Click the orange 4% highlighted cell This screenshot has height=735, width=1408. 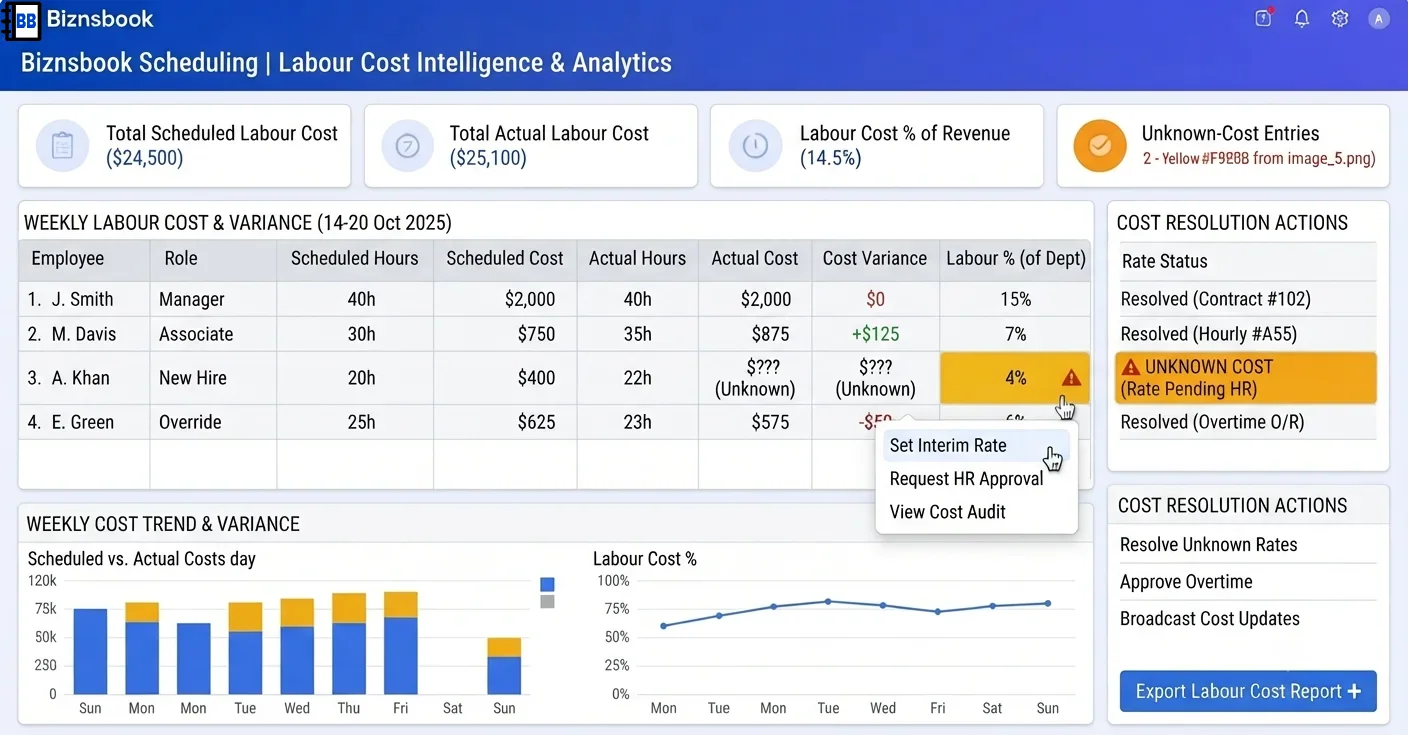pos(1015,378)
